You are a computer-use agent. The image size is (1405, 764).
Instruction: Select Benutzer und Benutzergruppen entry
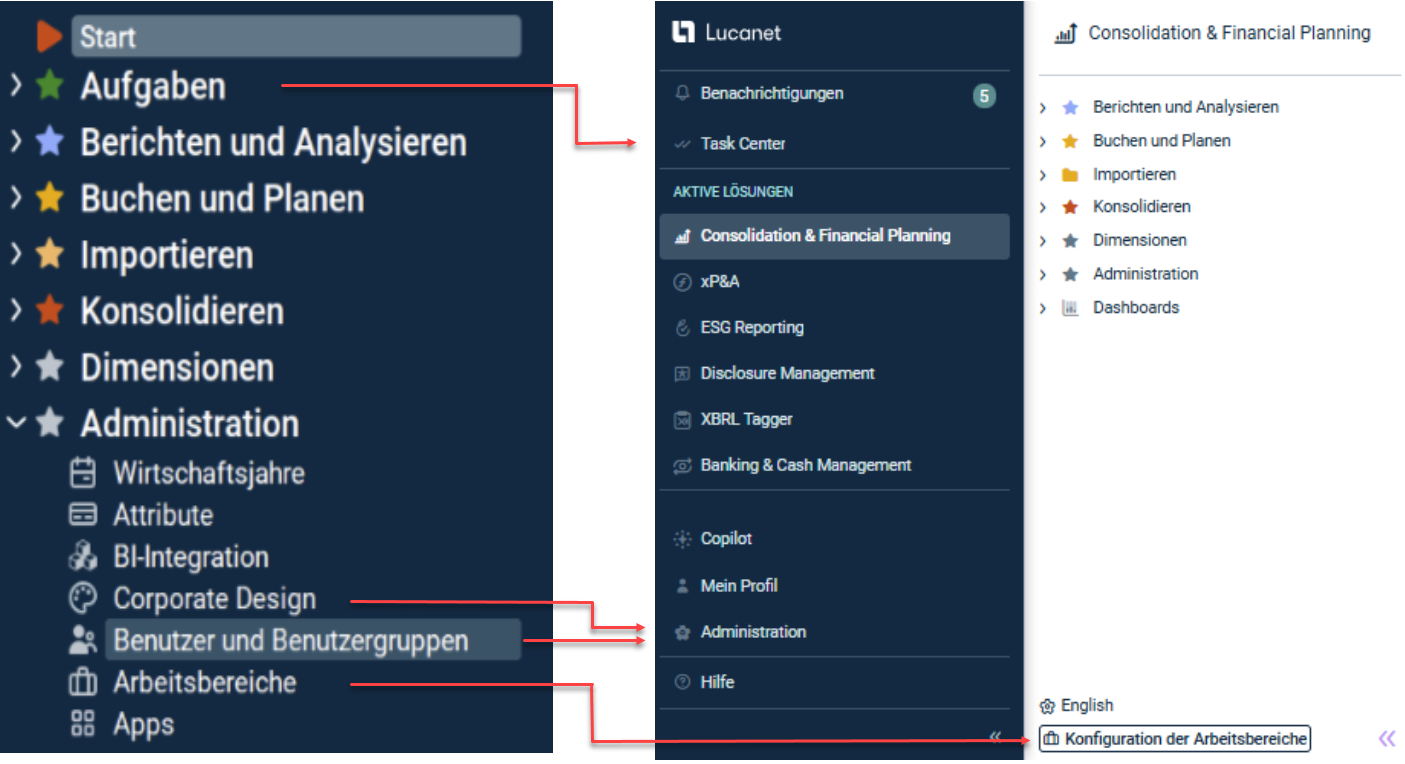(290, 640)
